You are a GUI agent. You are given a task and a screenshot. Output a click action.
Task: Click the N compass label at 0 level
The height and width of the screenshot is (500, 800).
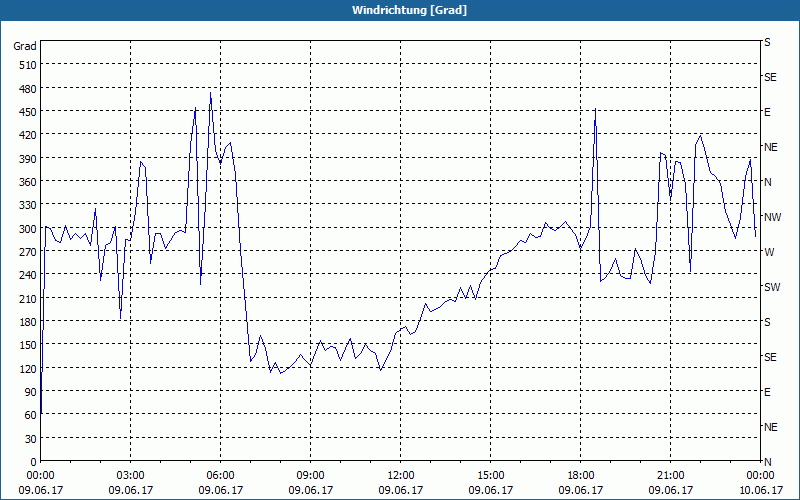pos(767,462)
